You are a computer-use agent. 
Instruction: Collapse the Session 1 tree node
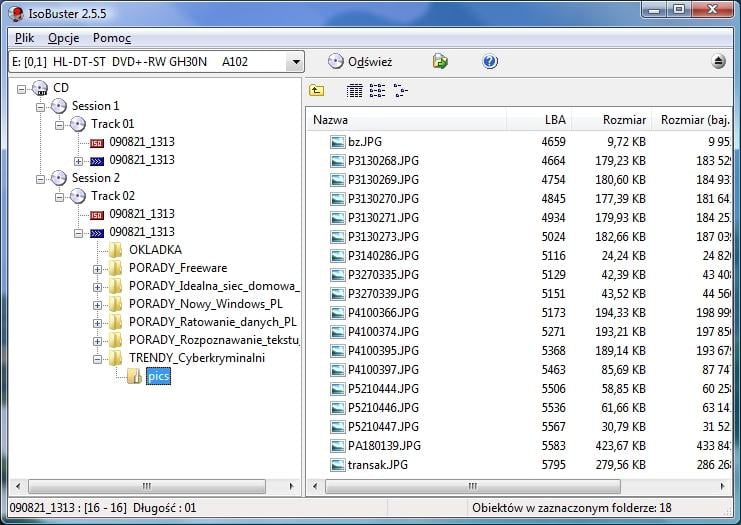[41, 106]
